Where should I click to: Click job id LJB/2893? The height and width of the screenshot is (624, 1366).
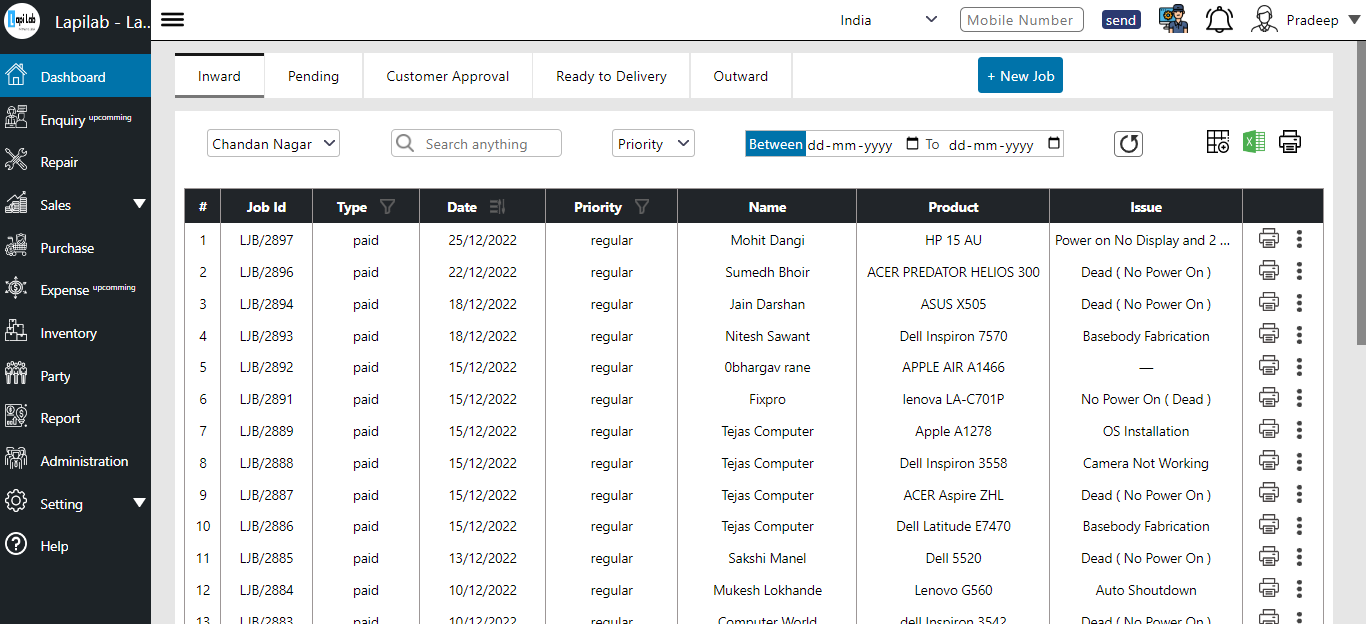[x=266, y=336]
